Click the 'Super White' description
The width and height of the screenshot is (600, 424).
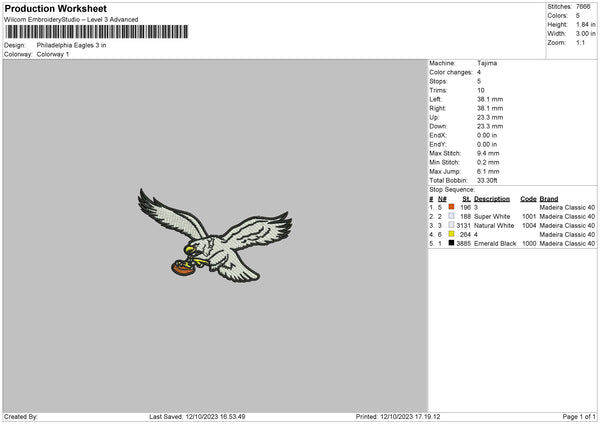492,217
